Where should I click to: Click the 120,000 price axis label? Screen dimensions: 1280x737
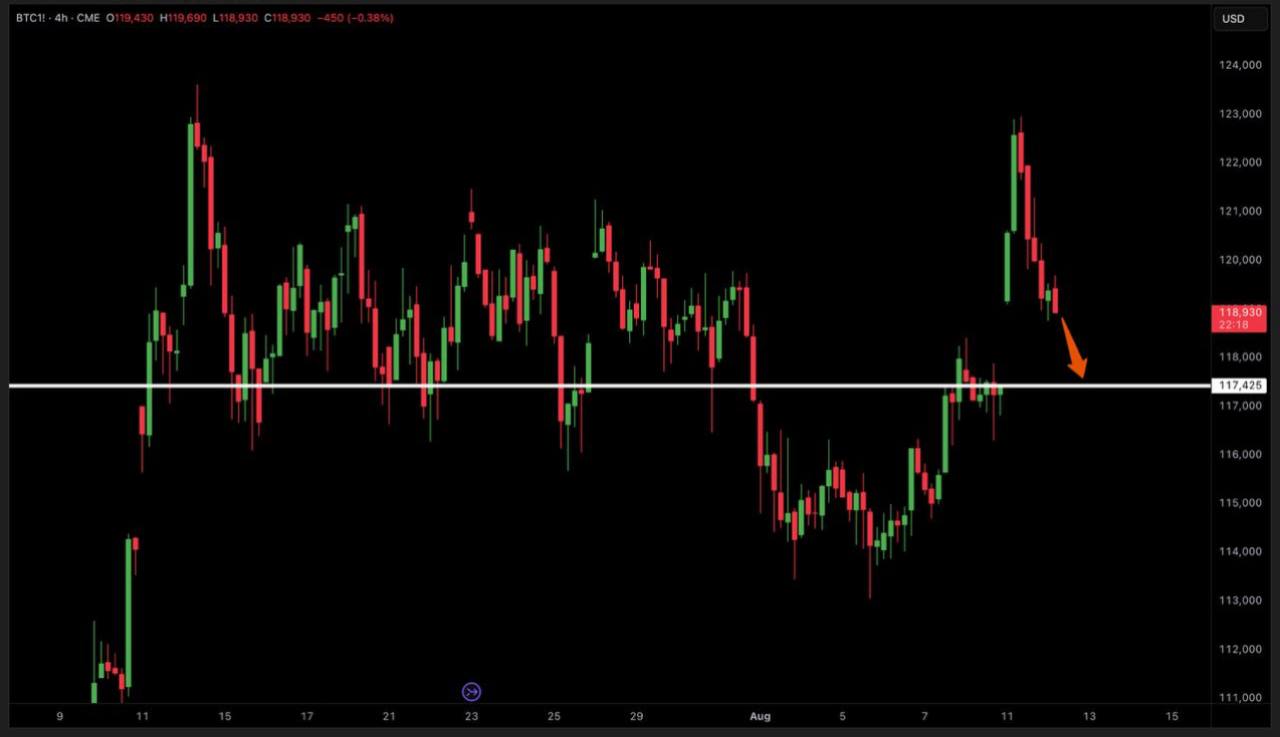(1240, 260)
